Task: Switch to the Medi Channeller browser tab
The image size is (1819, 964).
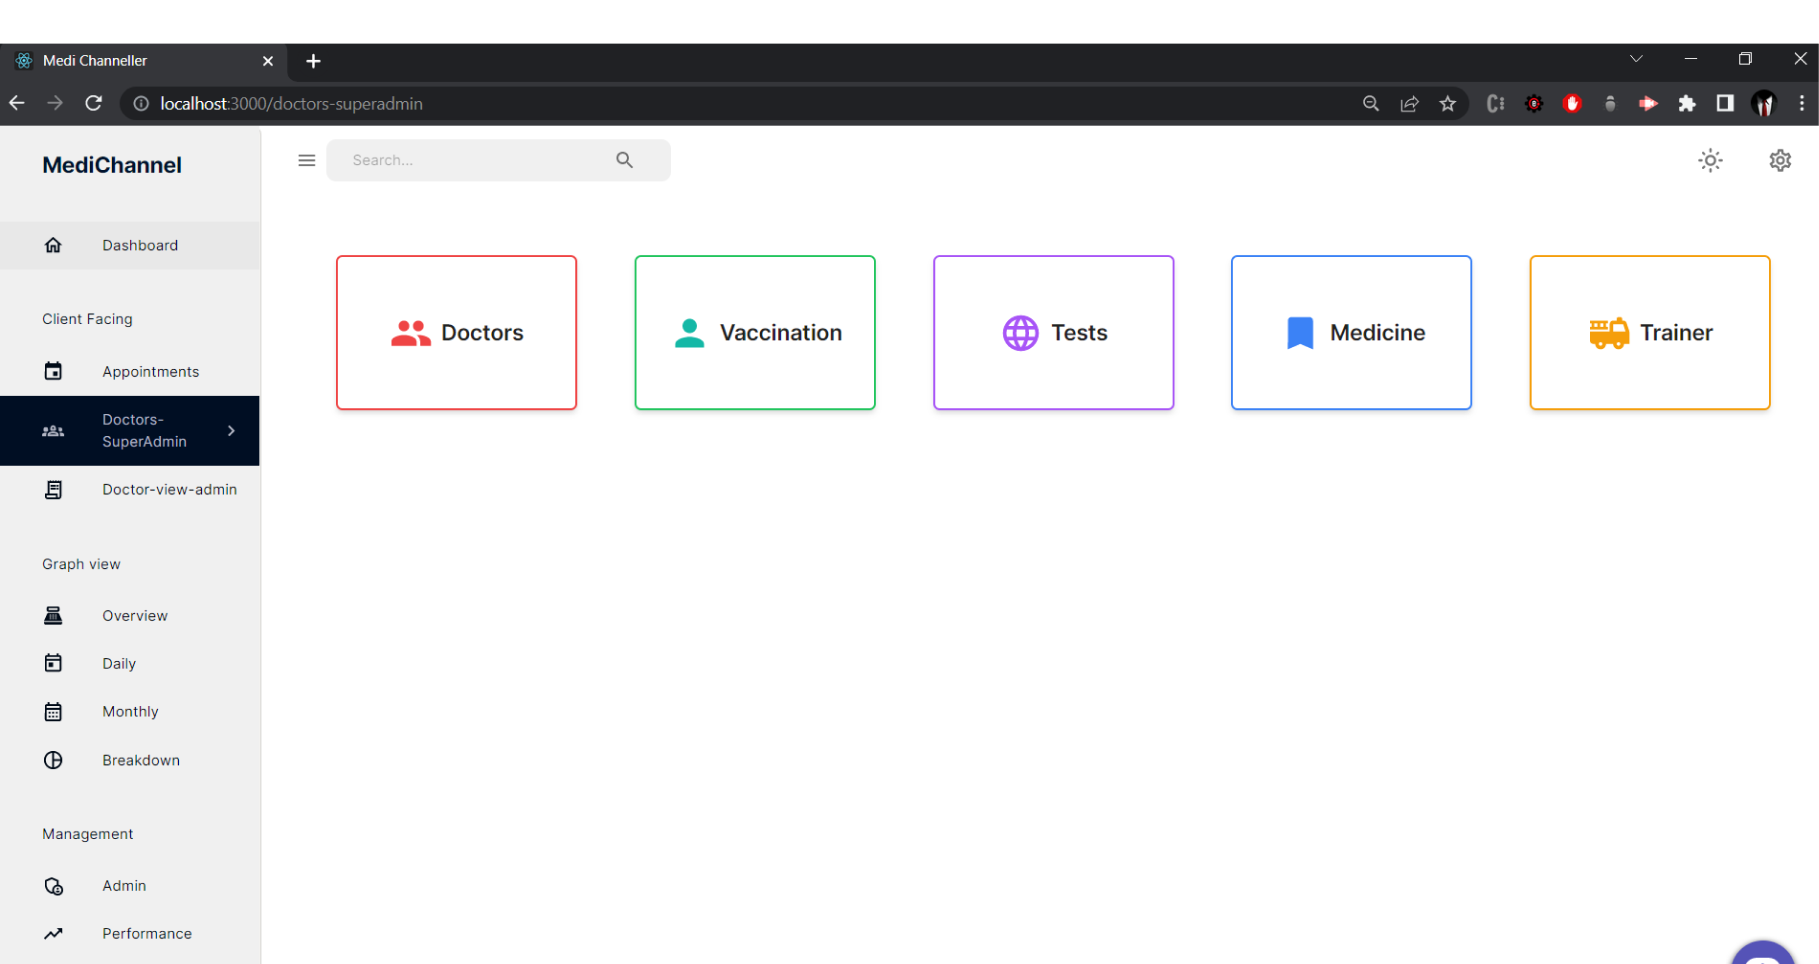Action: (93, 60)
